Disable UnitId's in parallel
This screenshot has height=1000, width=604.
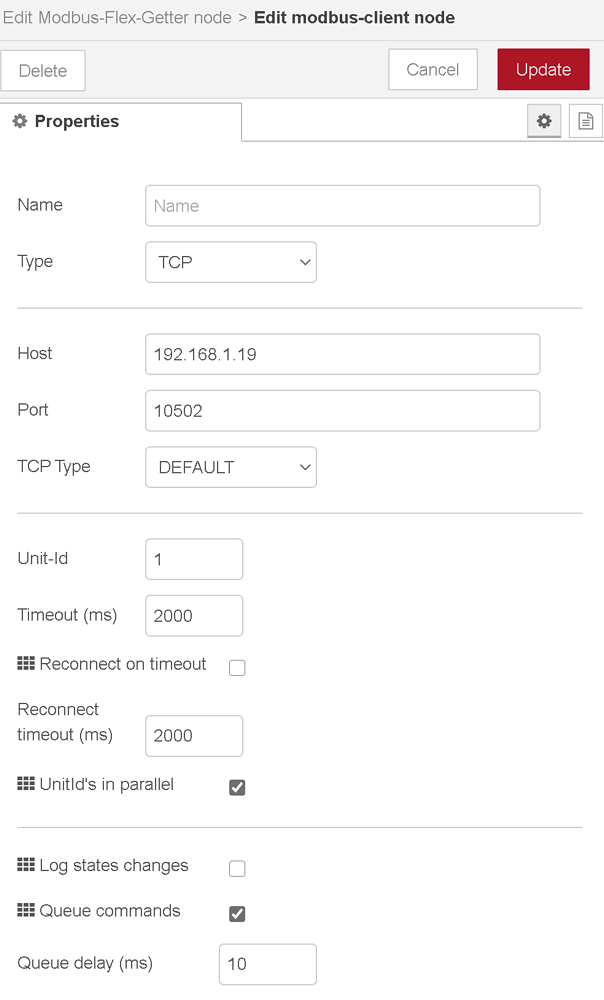click(x=237, y=787)
